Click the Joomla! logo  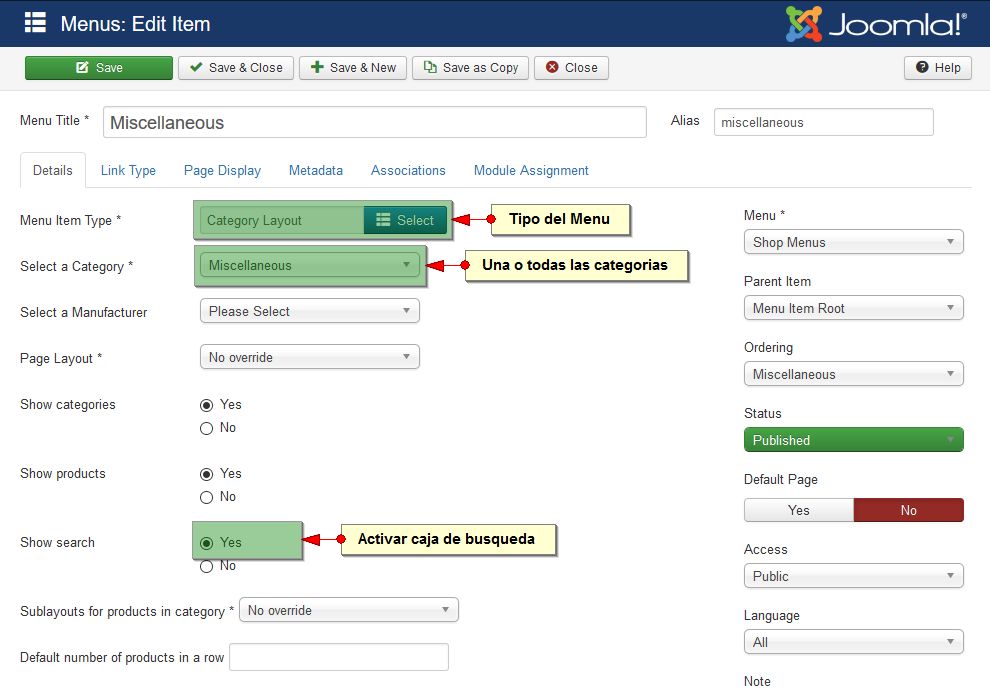876,24
